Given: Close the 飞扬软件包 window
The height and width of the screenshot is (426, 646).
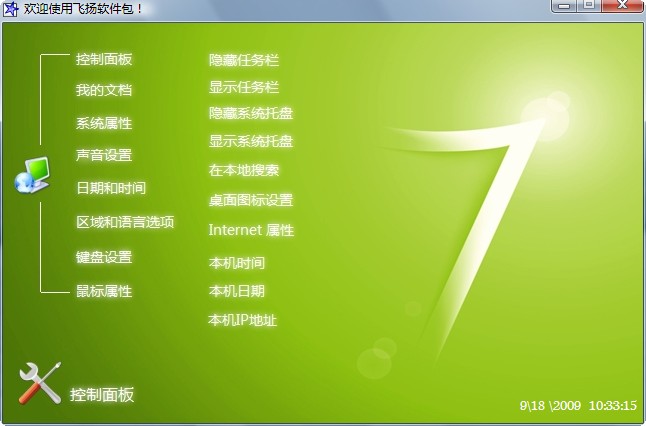Looking at the screenshot, I should (623, 6).
